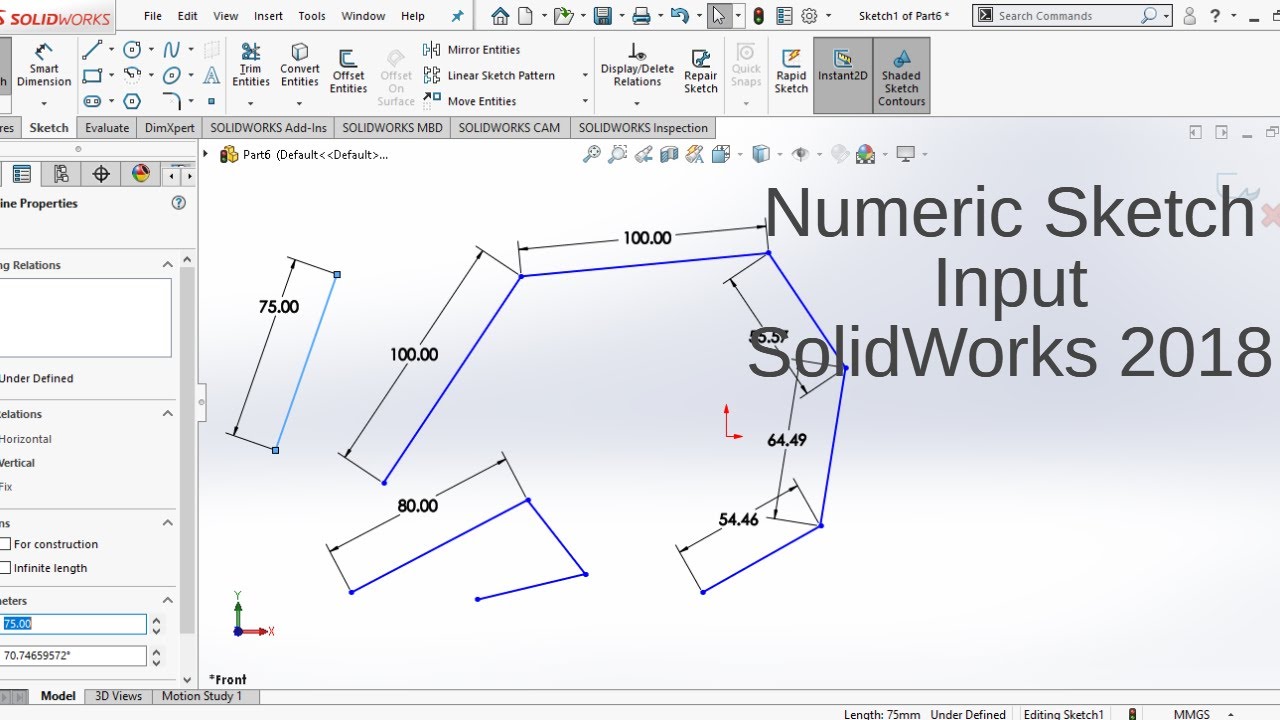Click the Print icon
This screenshot has width=1280, height=720.
641,16
